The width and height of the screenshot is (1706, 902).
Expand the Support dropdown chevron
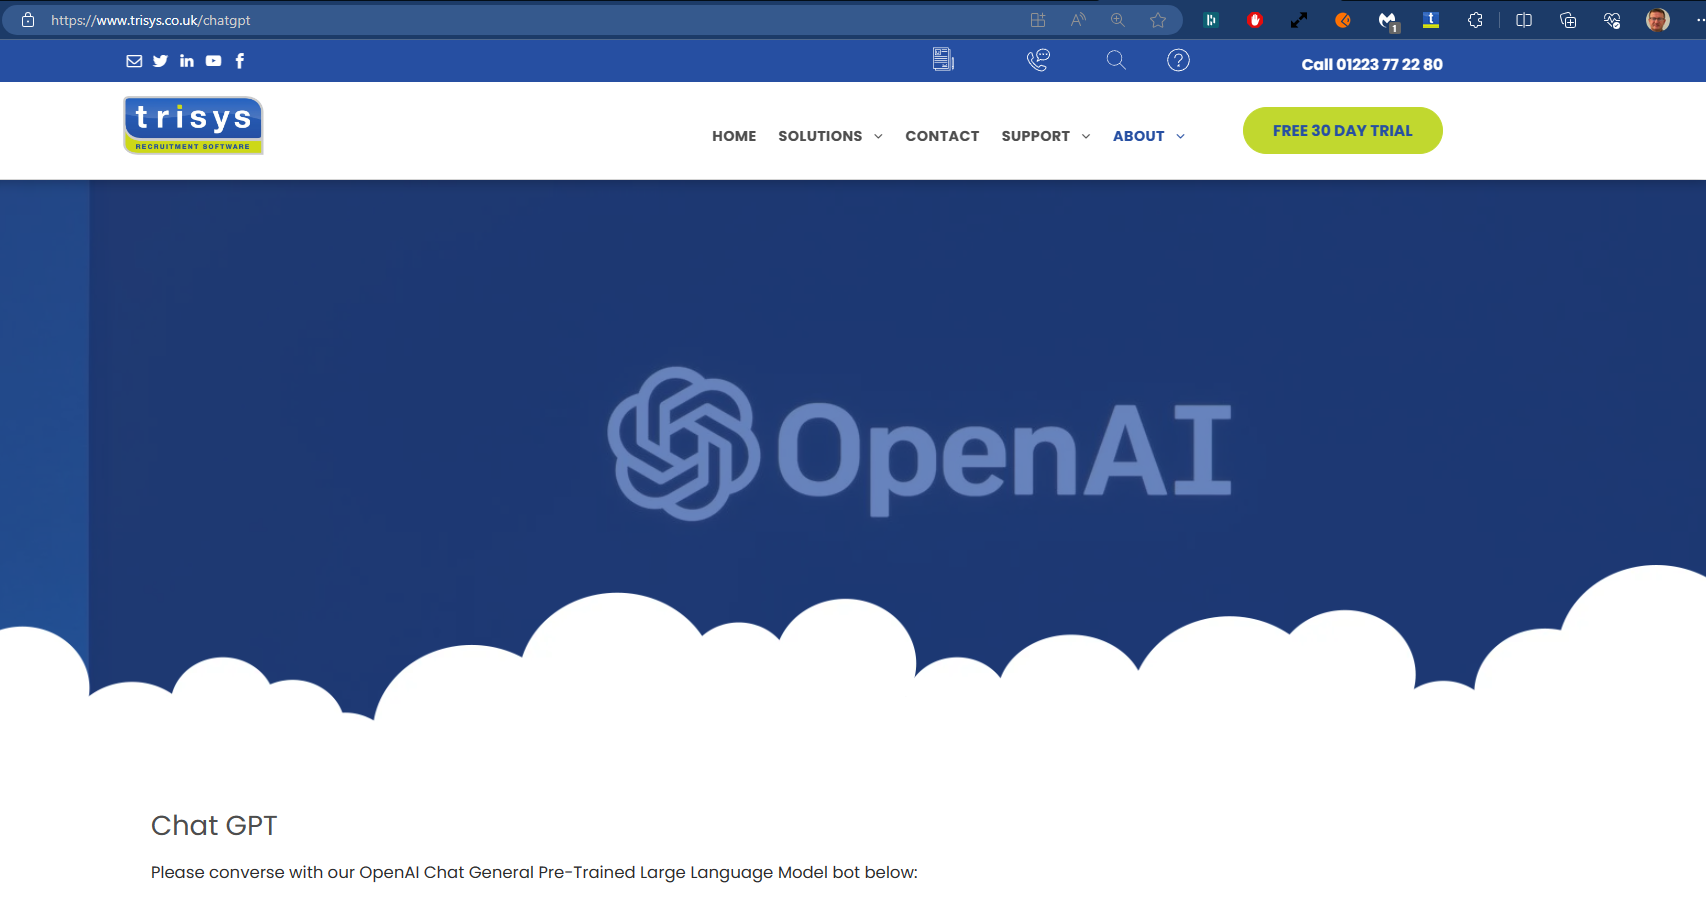coord(1086,136)
